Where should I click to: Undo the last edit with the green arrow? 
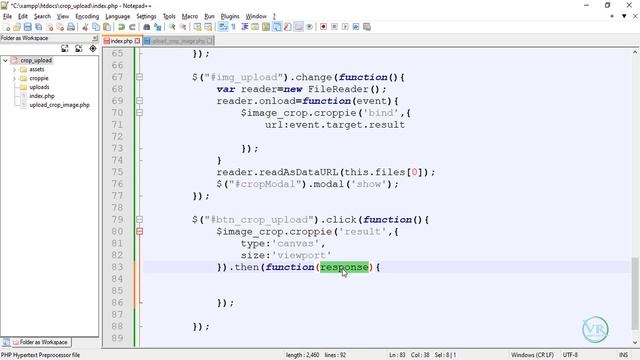[121, 27]
